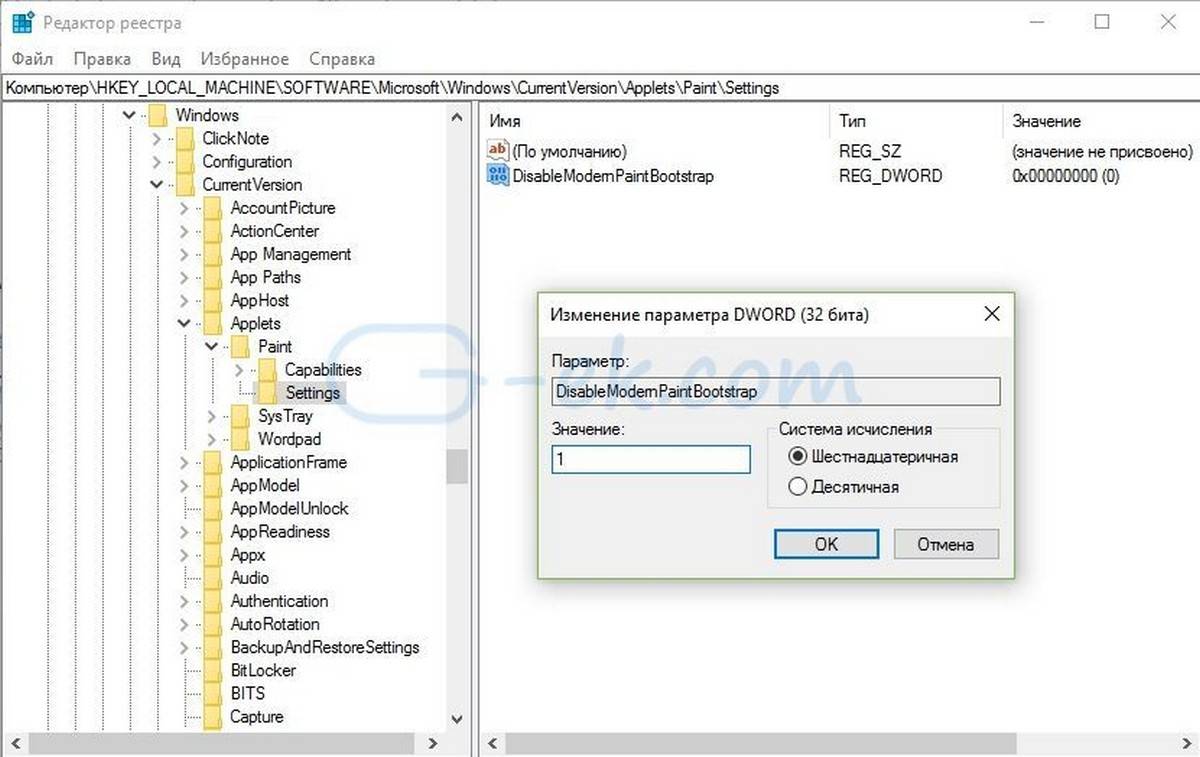
Task: Open the Справка menu
Action: (x=342, y=59)
